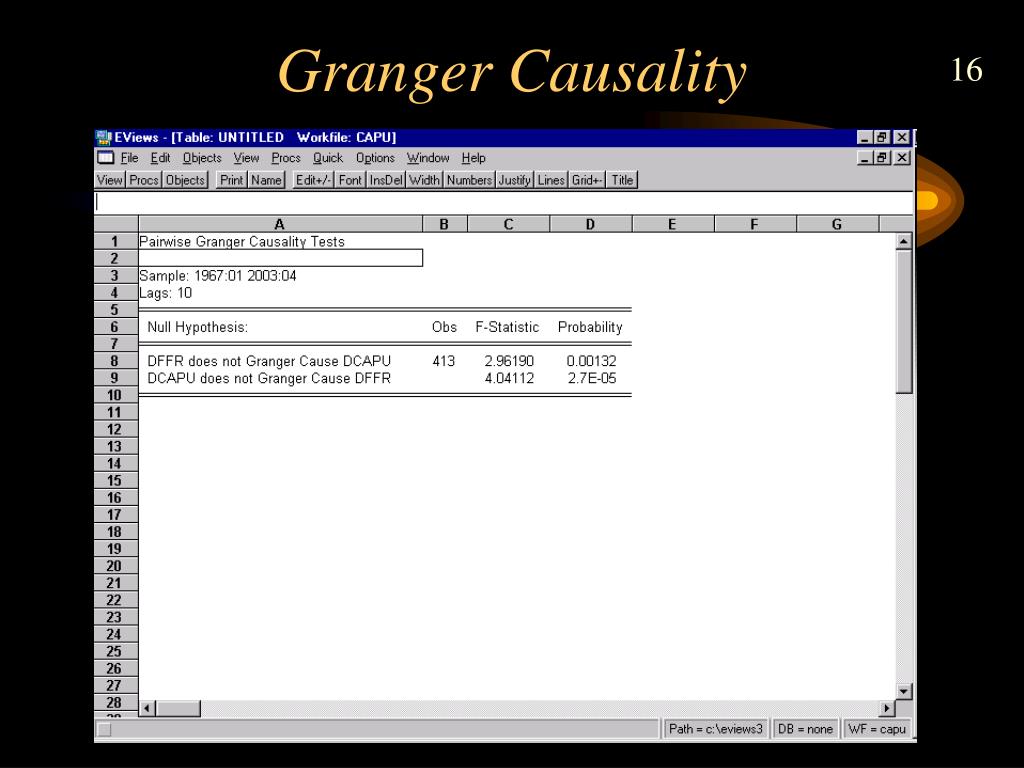Click the 2.7E-05 probability cell
This screenshot has height=768, width=1024.
click(x=592, y=378)
